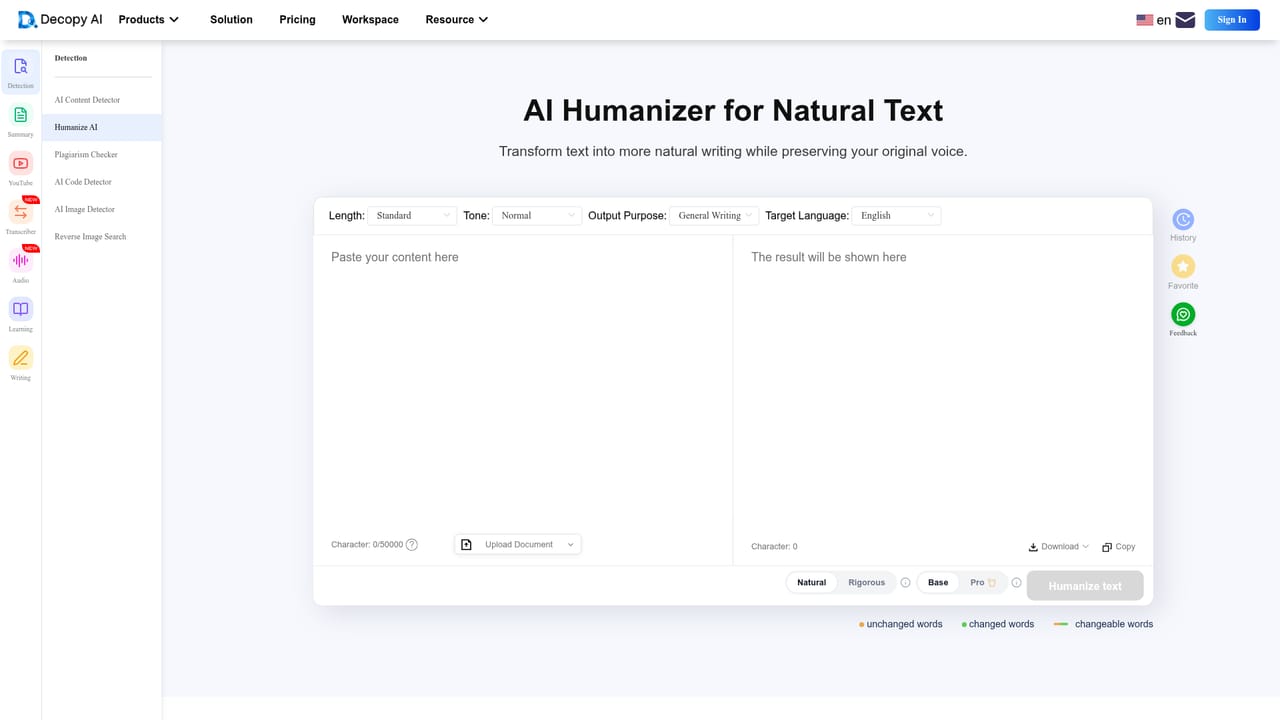1280x720 pixels.
Task: Open the Favorite star icon
Action: pos(1183,266)
